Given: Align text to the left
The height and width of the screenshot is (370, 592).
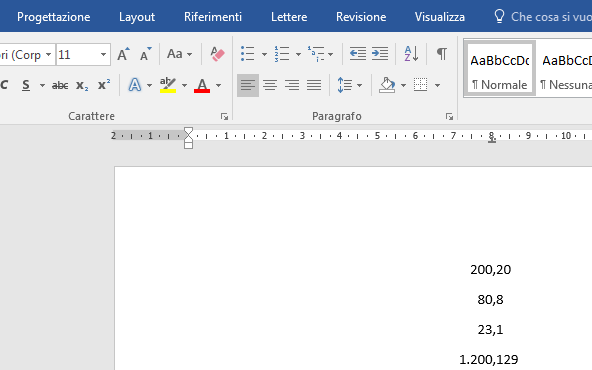Looking at the screenshot, I should (x=248, y=85).
